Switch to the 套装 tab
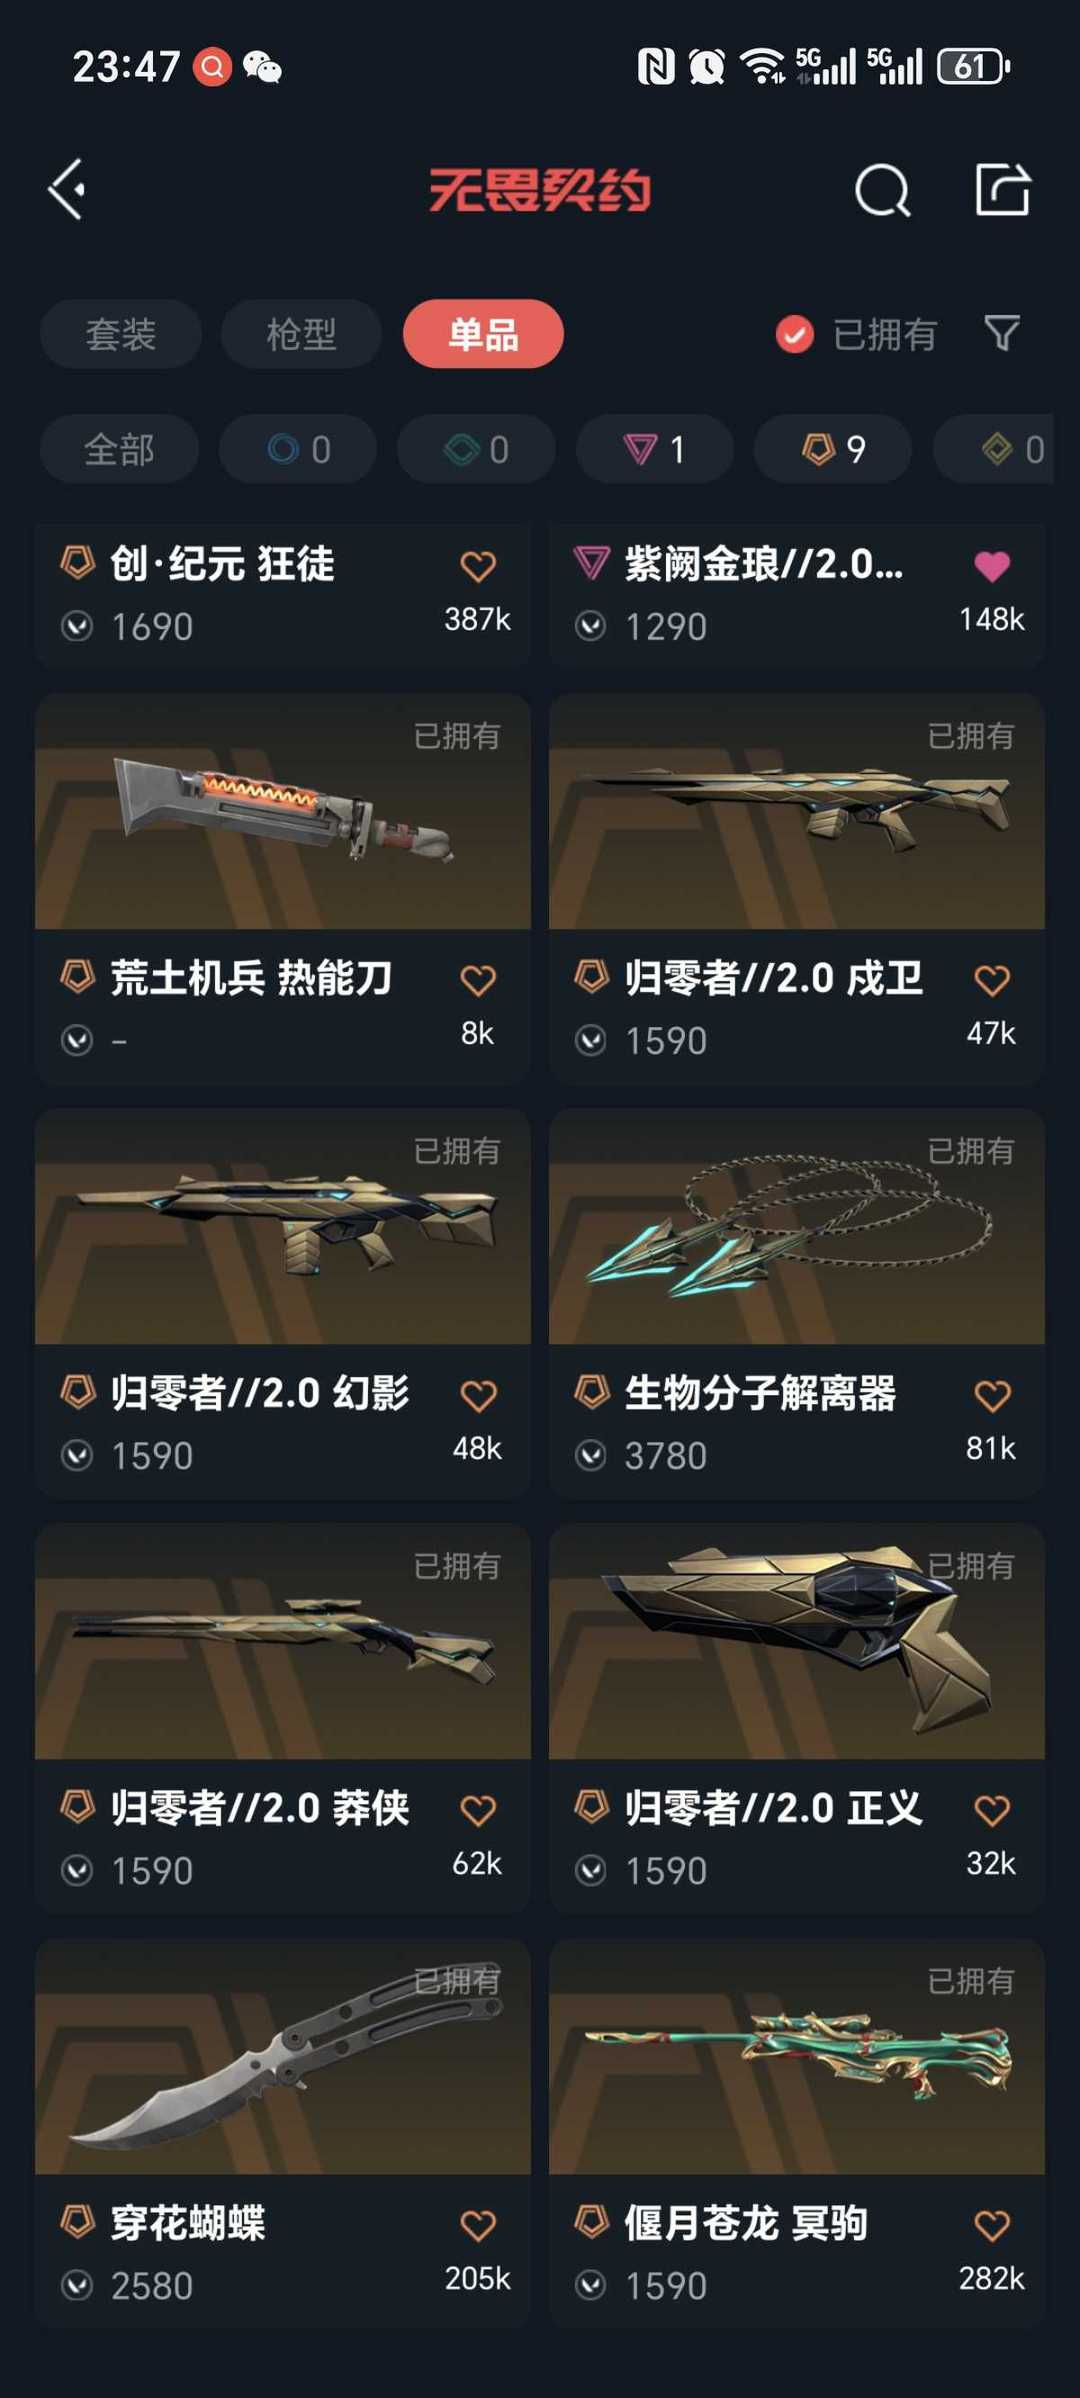 coord(121,334)
